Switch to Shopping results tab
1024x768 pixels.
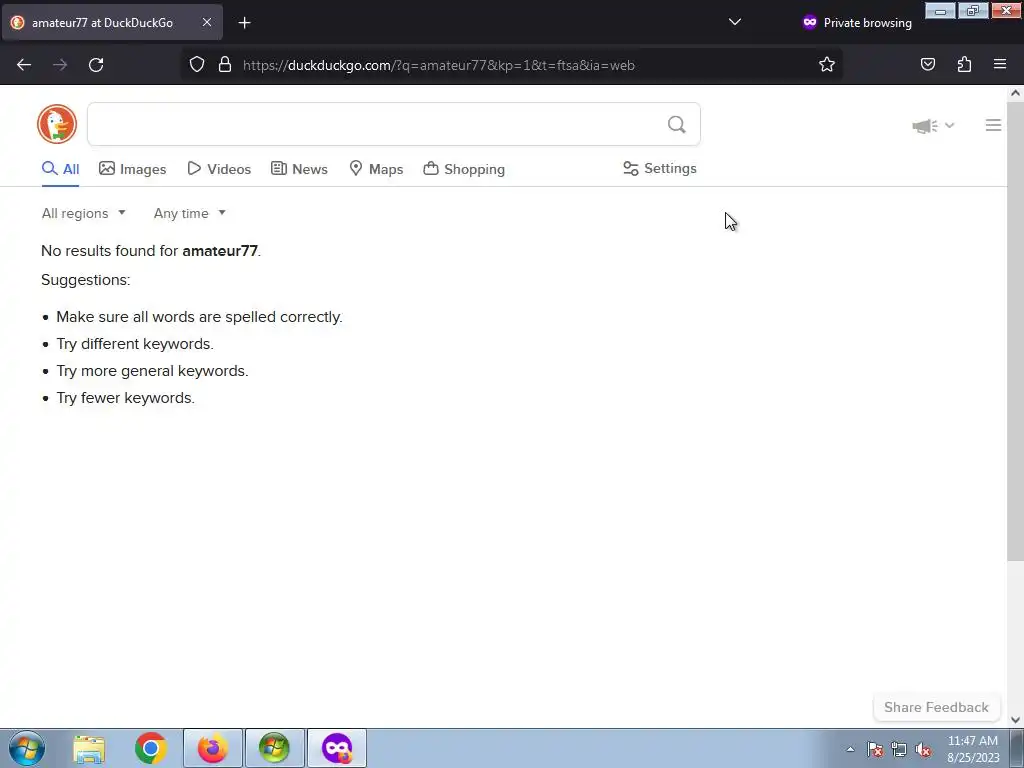click(x=464, y=169)
